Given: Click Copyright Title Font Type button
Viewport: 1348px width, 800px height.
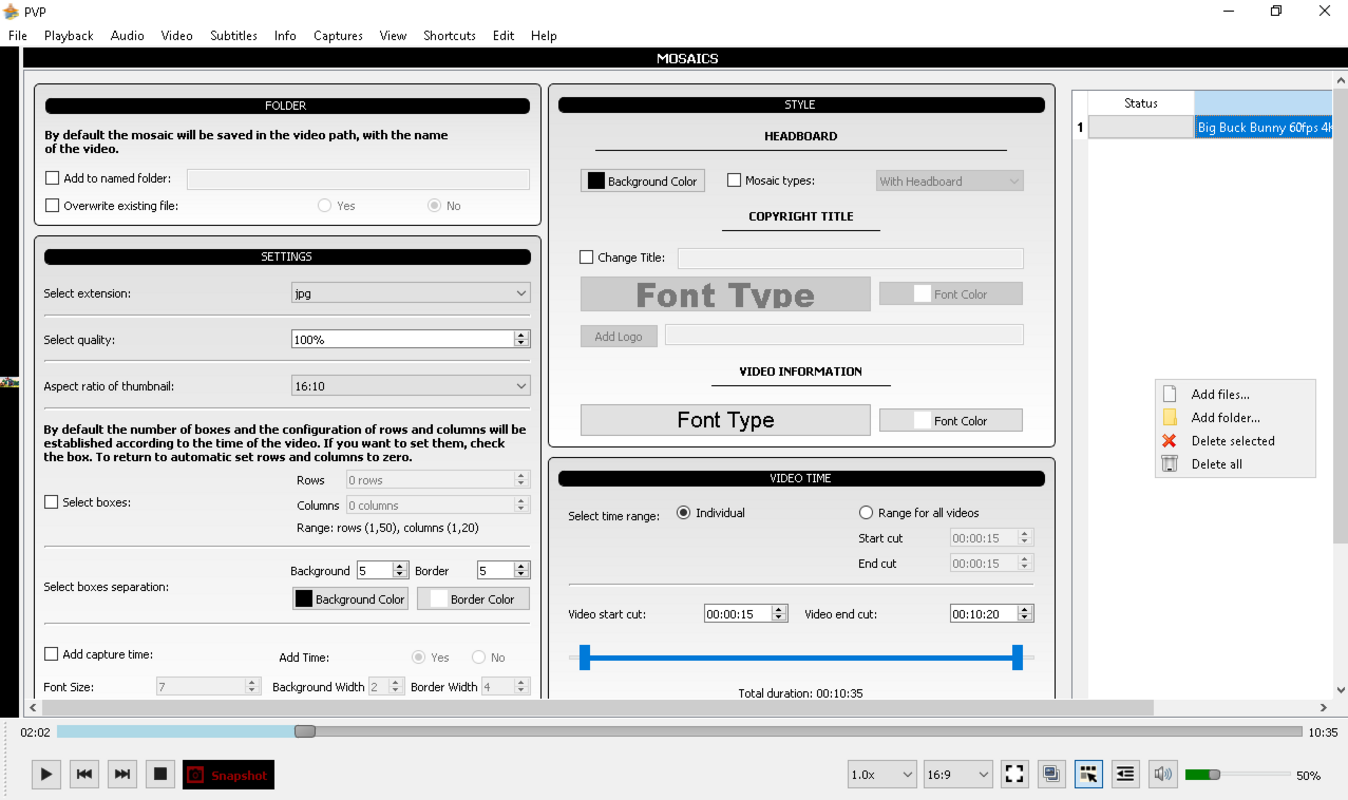Looking at the screenshot, I should pyautogui.click(x=725, y=294).
